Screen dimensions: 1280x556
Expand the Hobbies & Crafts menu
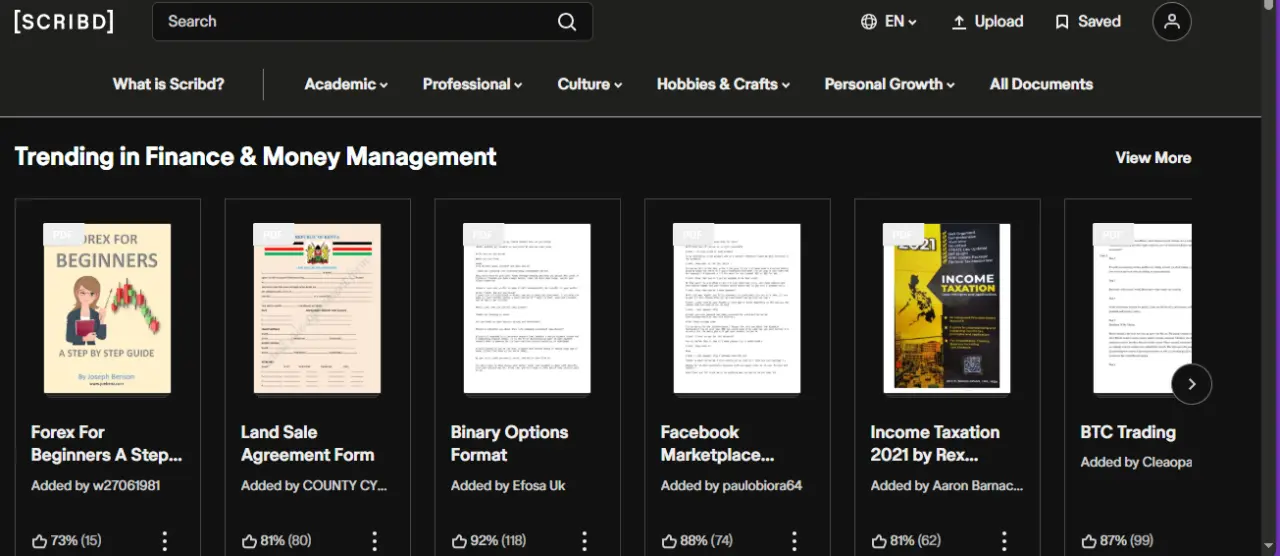click(x=723, y=84)
